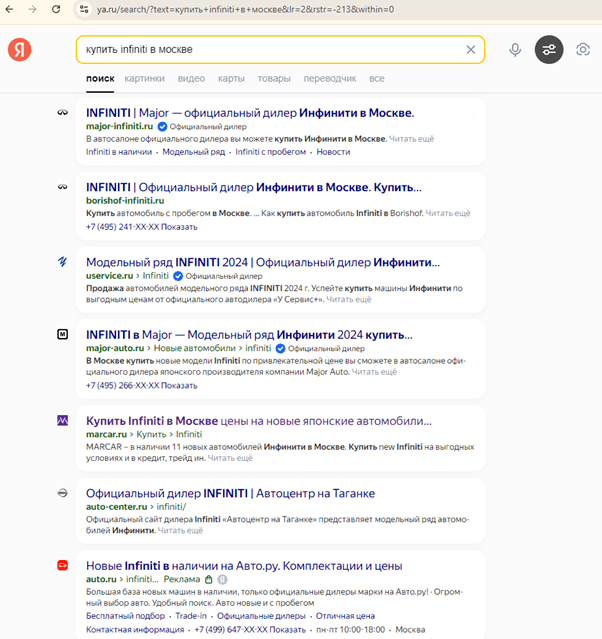Open Infiniti с пробегом sitelink
Viewport: 602px width, 639px height.
(x=269, y=152)
